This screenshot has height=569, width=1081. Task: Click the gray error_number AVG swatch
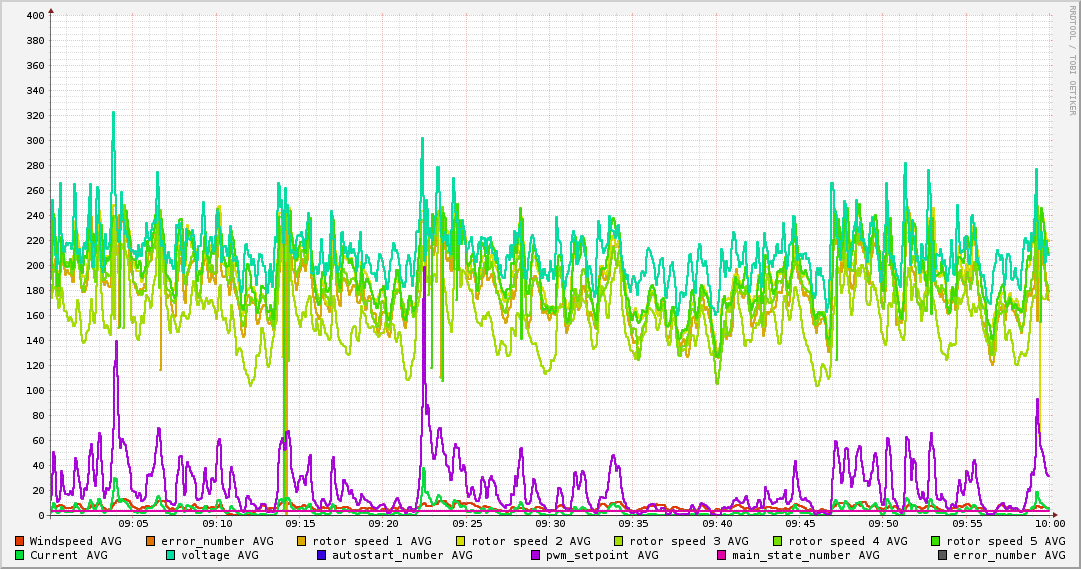942,555
